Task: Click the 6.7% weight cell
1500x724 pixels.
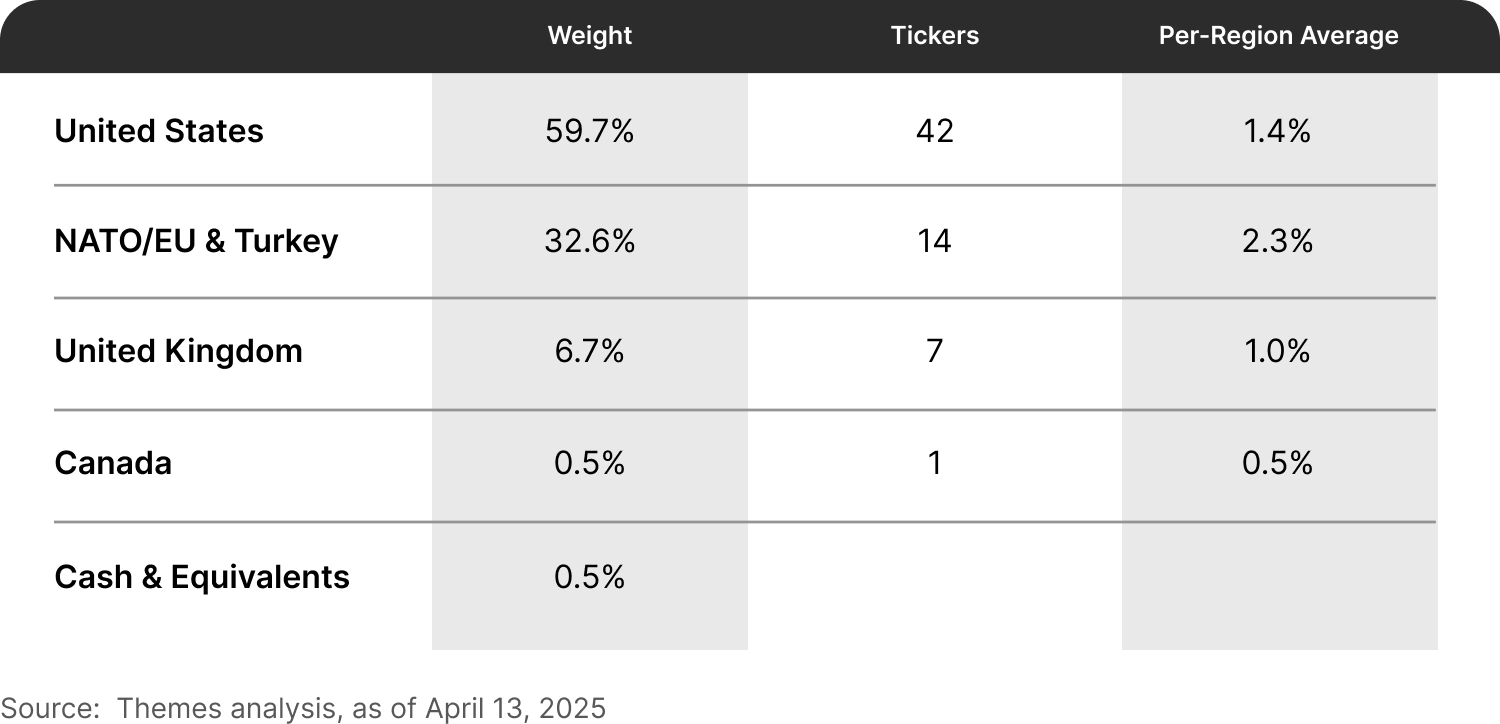Action: tap(590, 351)
